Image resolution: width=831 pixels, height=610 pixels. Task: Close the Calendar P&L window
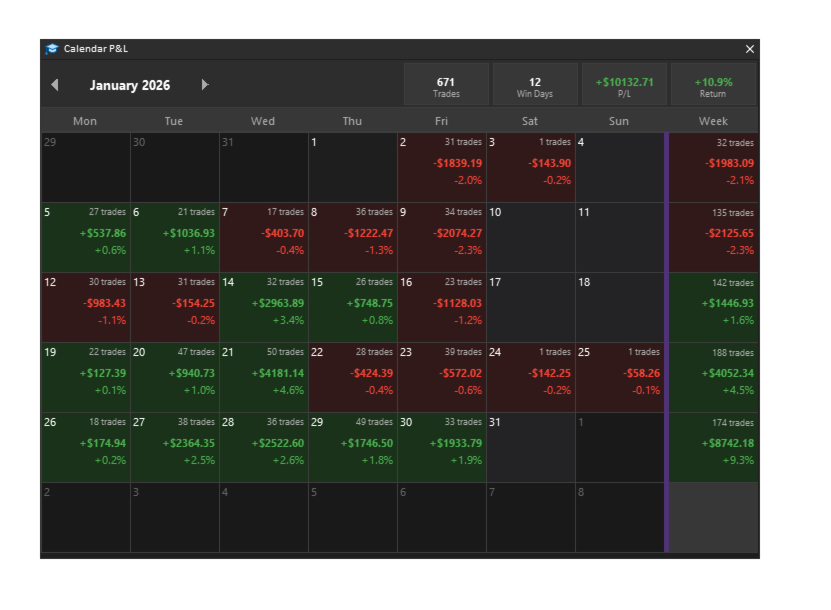[x=750, y=49]
